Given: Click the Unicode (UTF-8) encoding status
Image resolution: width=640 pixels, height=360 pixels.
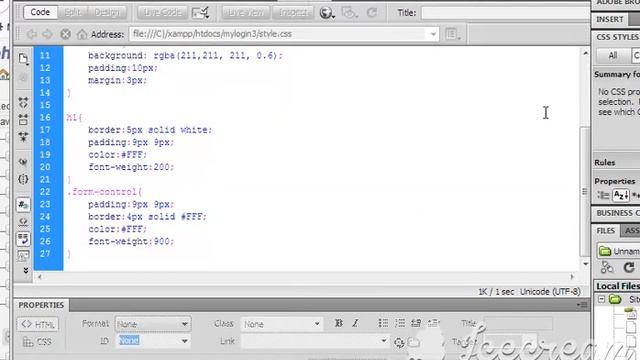Looking at the screenshot, I should pos(550,291).
